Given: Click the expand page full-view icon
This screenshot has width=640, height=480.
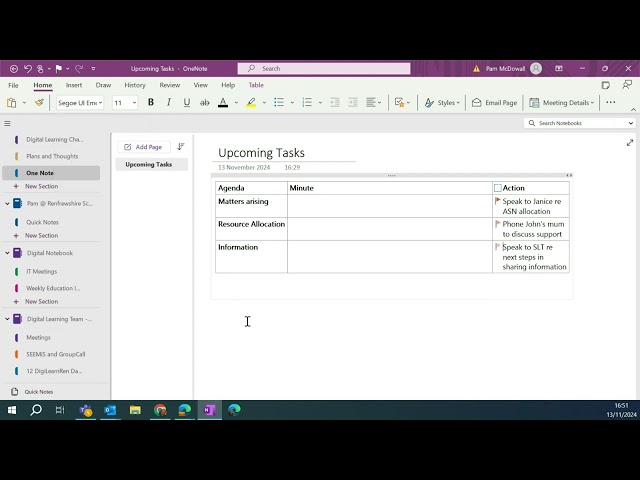Looking at the screenshot, I should coord(630,142).
